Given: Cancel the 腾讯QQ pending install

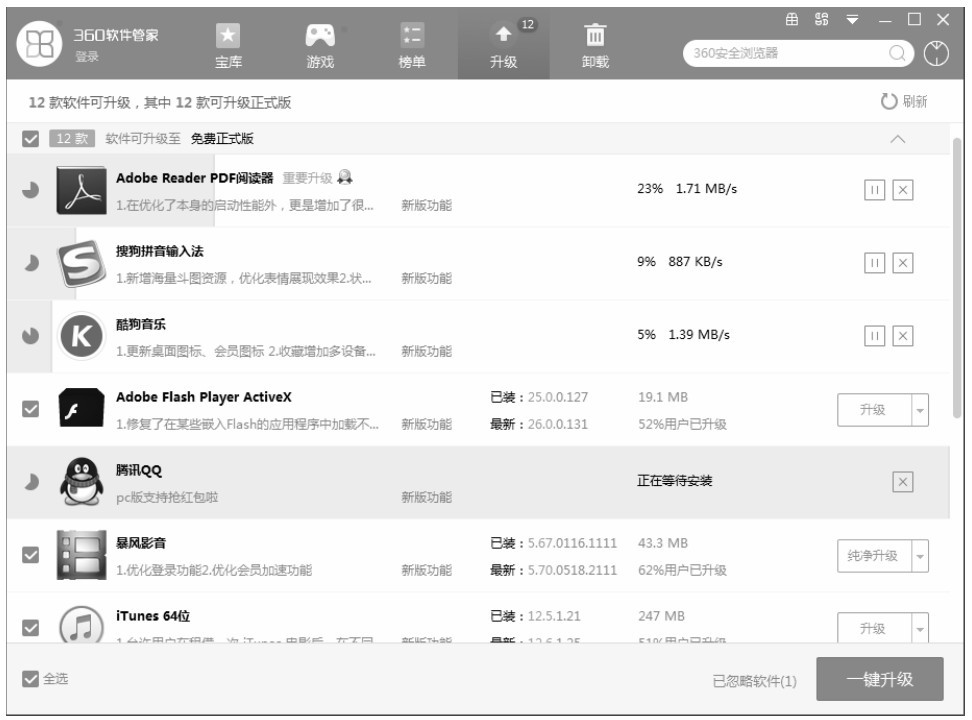Looking at the screenshot, I should (x=903, y=482).
